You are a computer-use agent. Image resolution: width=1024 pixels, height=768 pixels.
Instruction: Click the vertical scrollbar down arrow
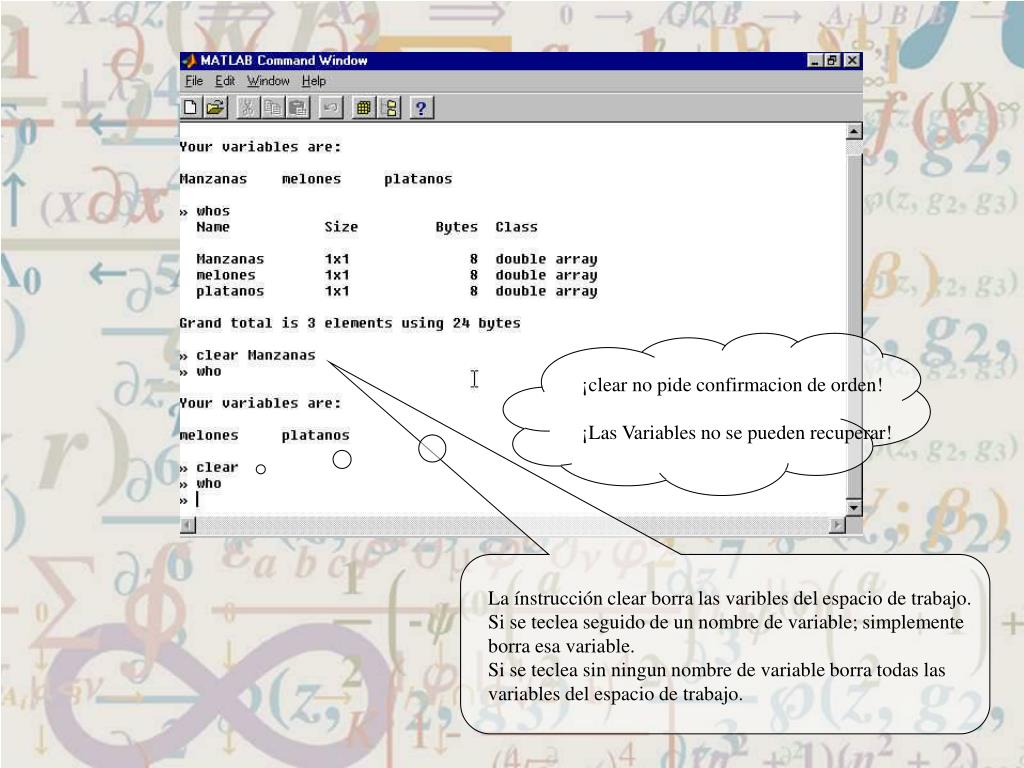[854, 507]
